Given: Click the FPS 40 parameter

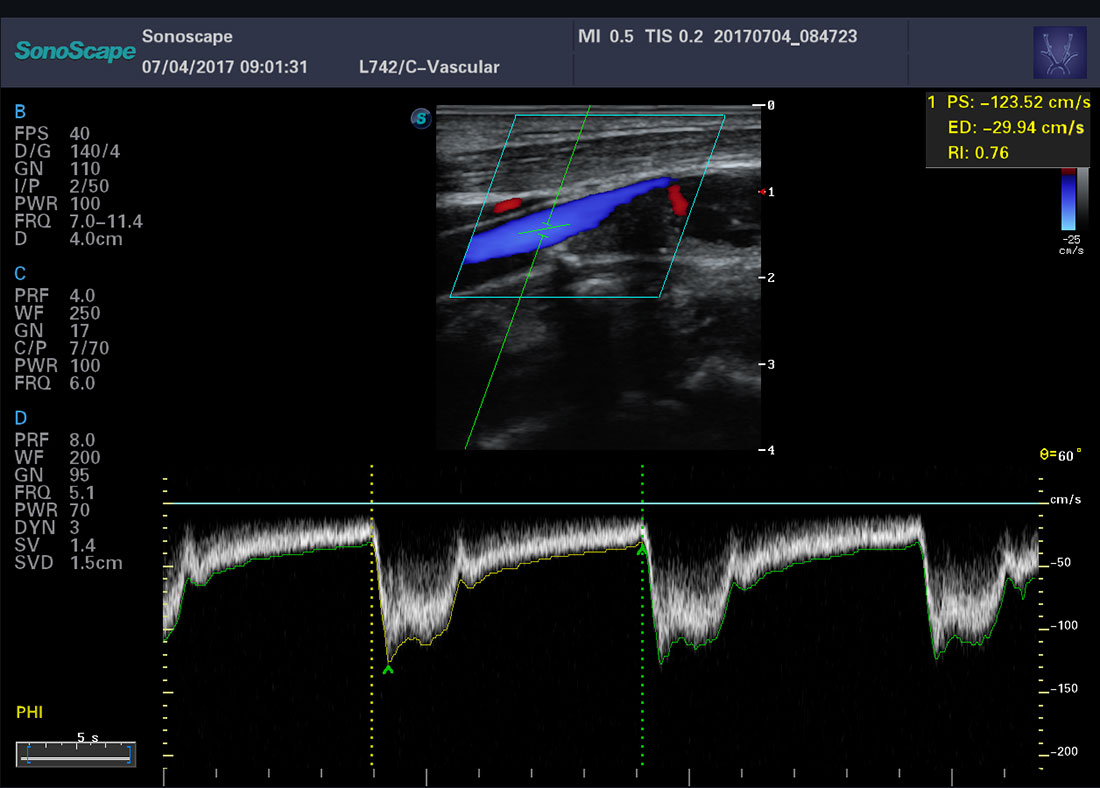Looking at the screenshot, I should click(52, 133).
